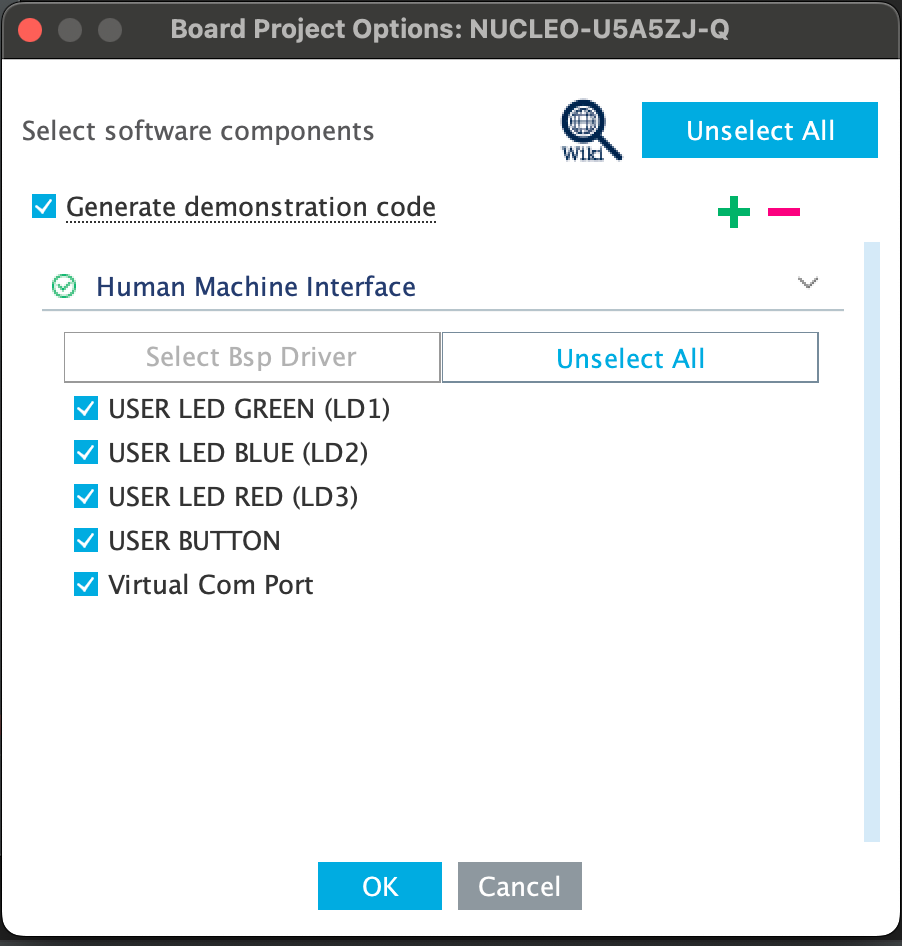Confirm with the OK button
Viewport: 902px width, 946px height.
[380, 886]
